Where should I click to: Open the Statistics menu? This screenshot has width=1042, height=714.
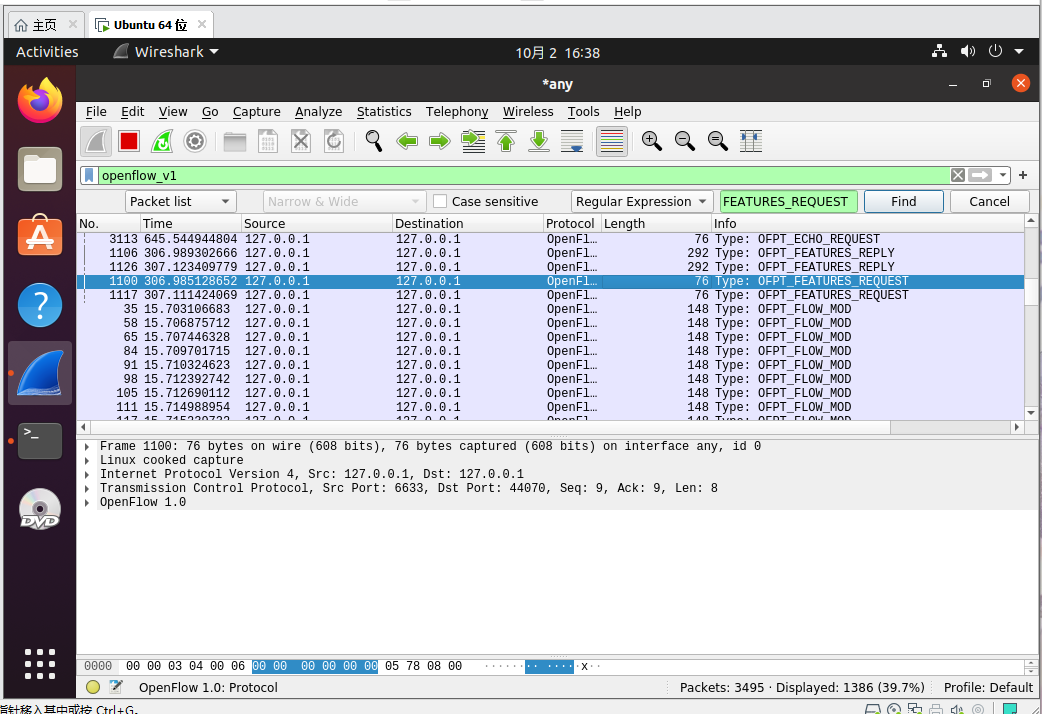(384, 112)
